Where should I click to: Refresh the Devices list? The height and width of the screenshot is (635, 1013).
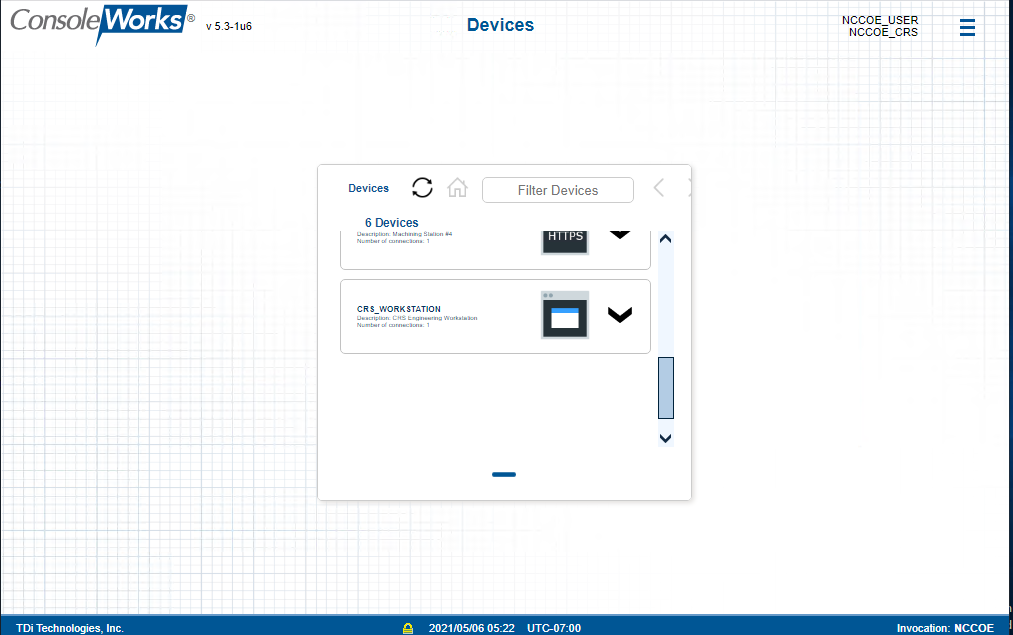(422, 188)
